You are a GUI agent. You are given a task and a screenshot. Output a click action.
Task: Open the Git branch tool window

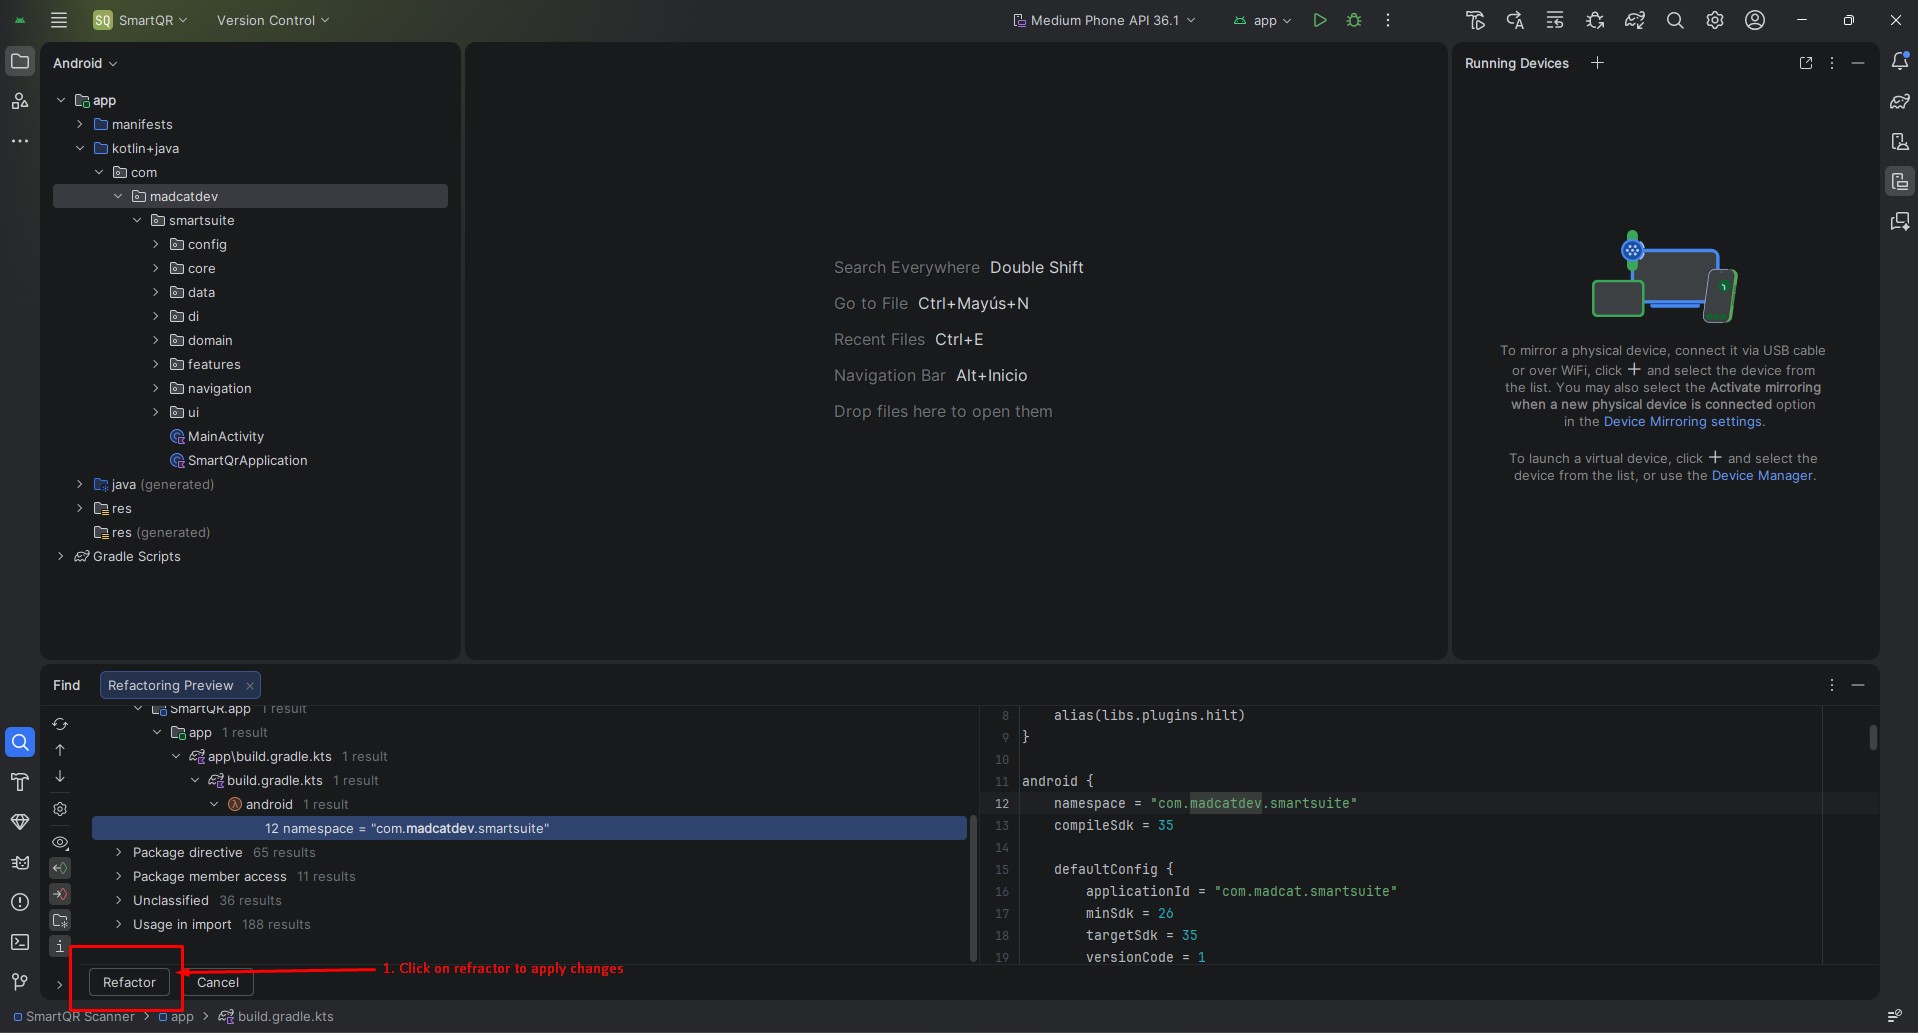[x=20, y=982]
